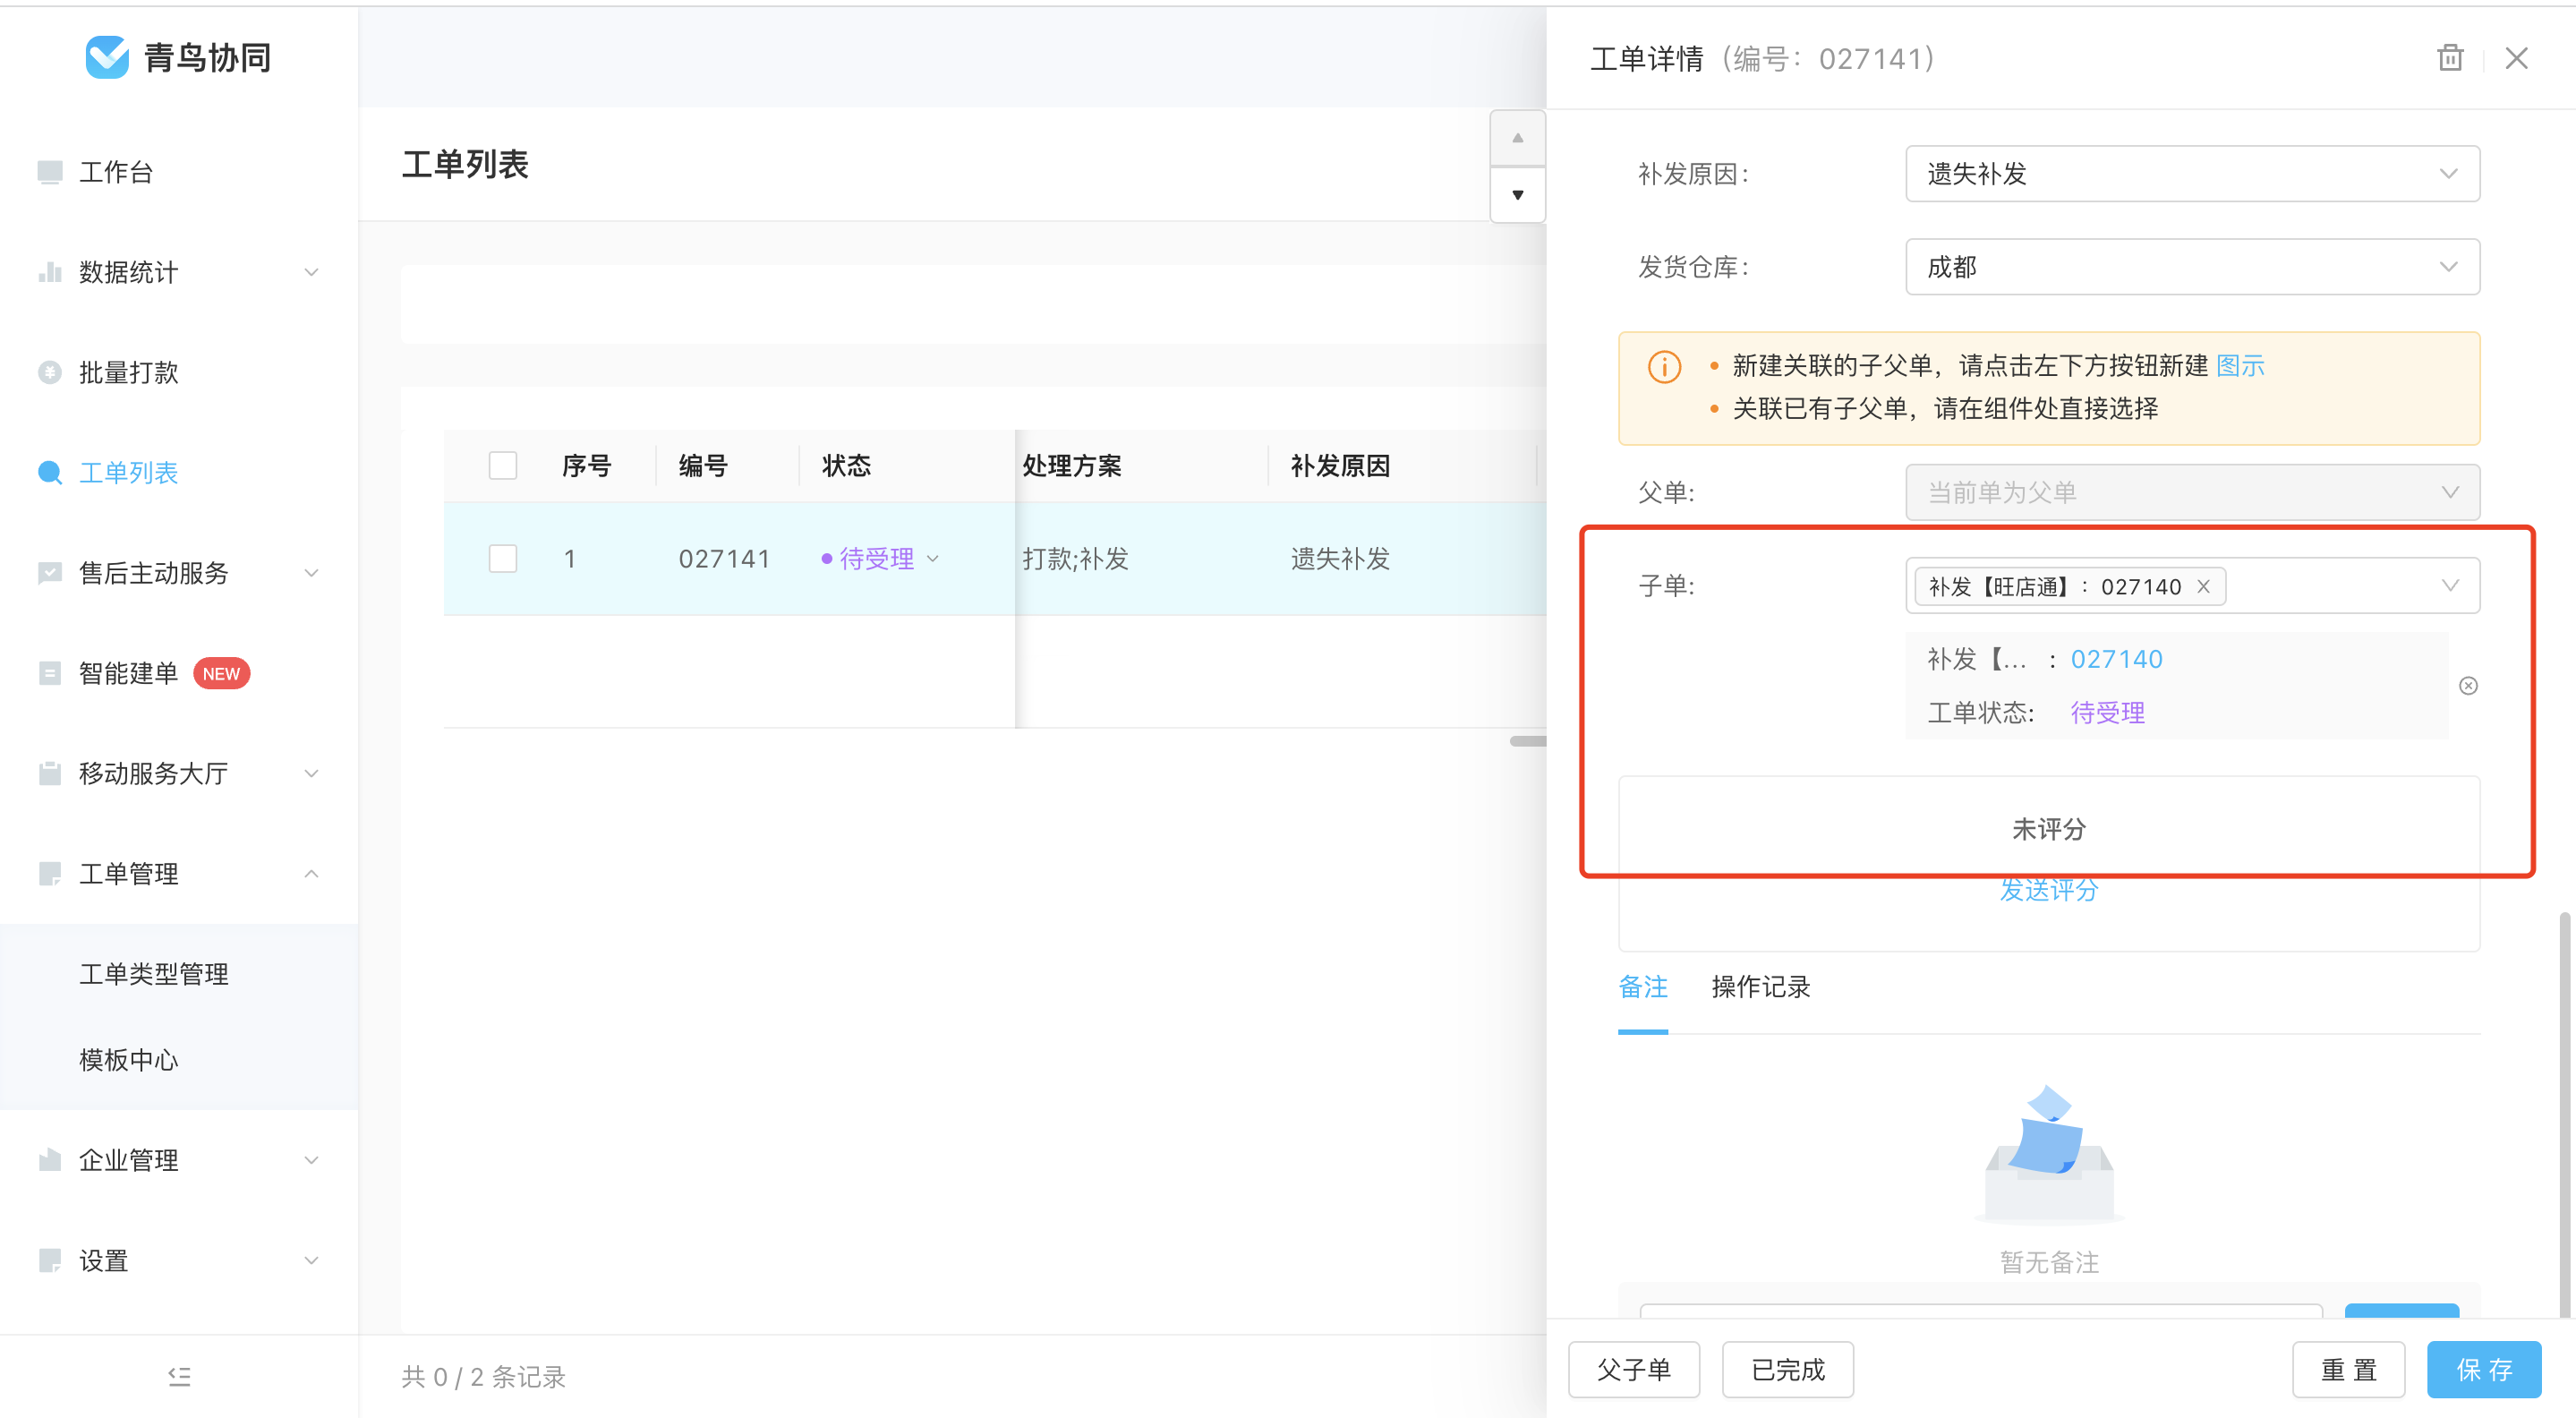Expand the 售后主动服务 menu chevron
2576x1418 pixels.
(x=311, y=572)
